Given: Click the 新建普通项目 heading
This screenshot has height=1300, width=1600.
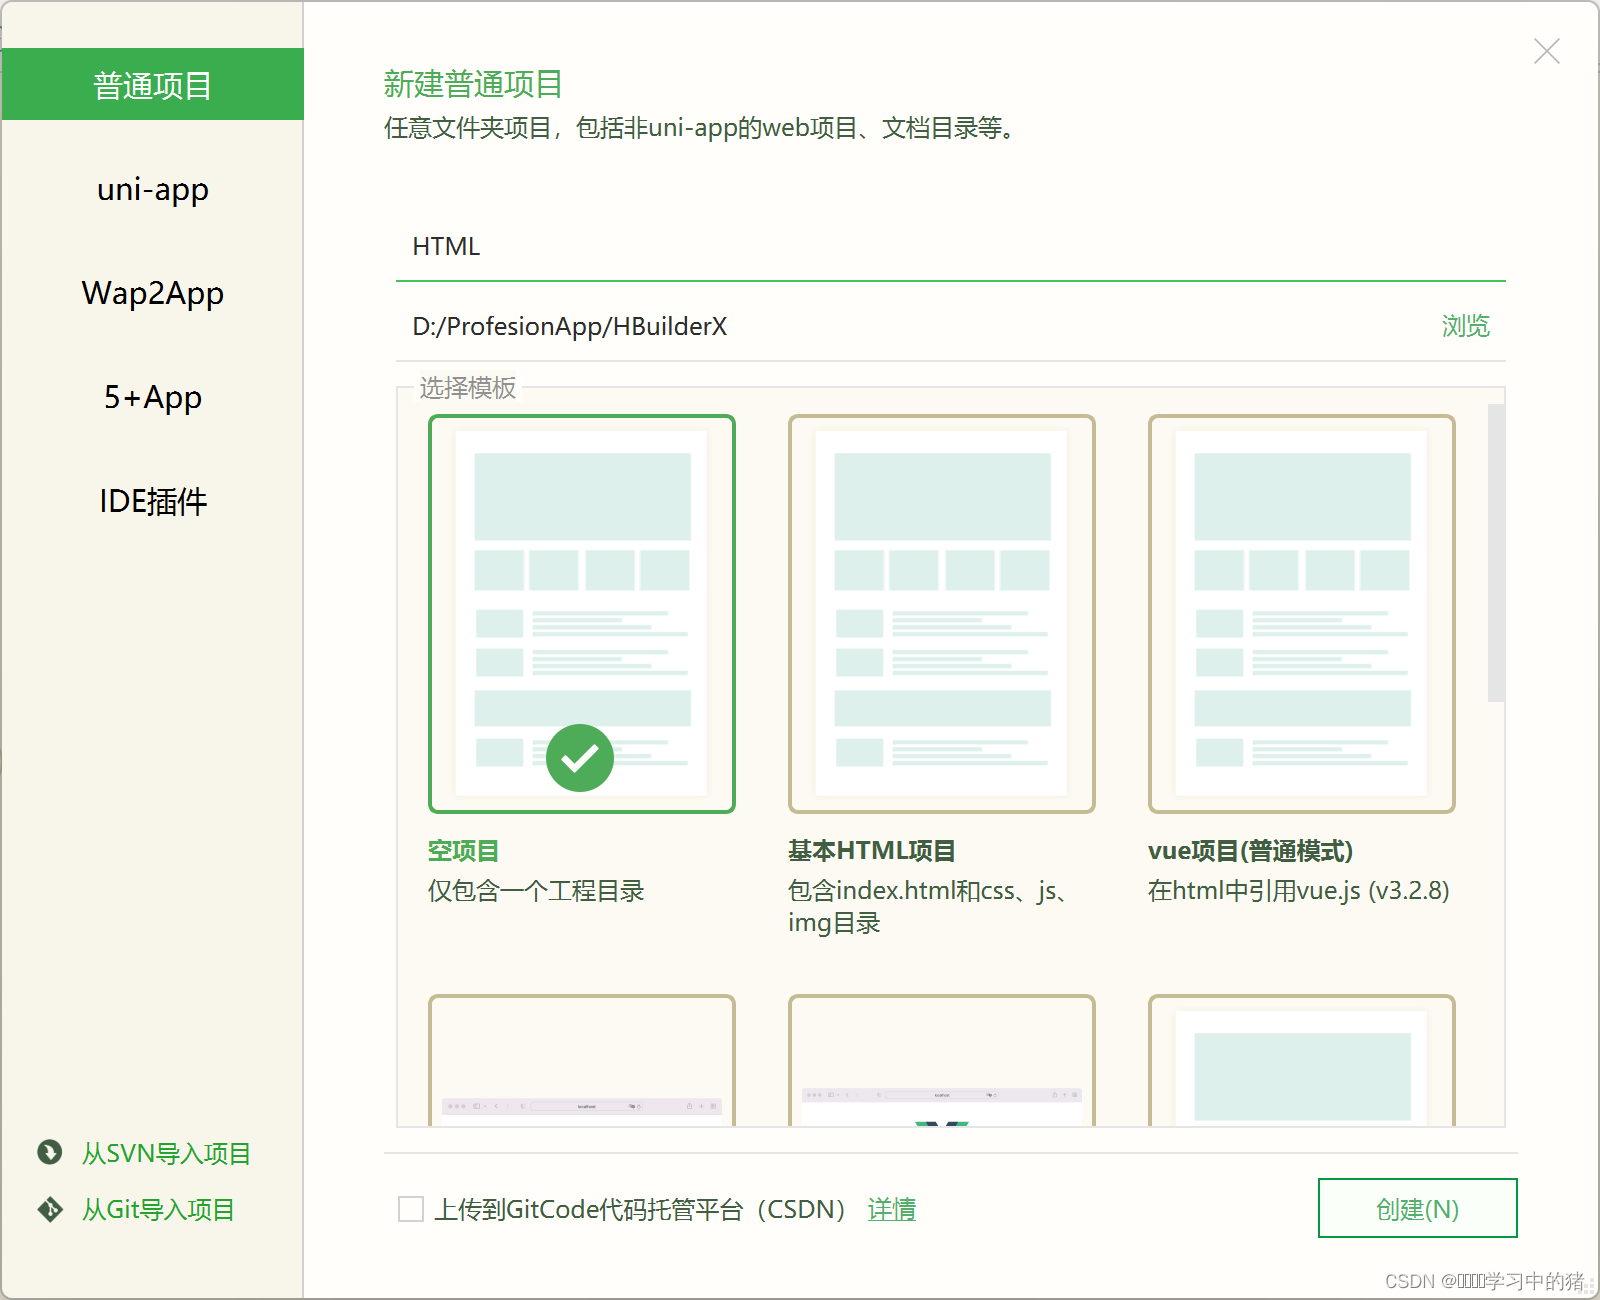Looking at the screenshot, I should point(473,84).
